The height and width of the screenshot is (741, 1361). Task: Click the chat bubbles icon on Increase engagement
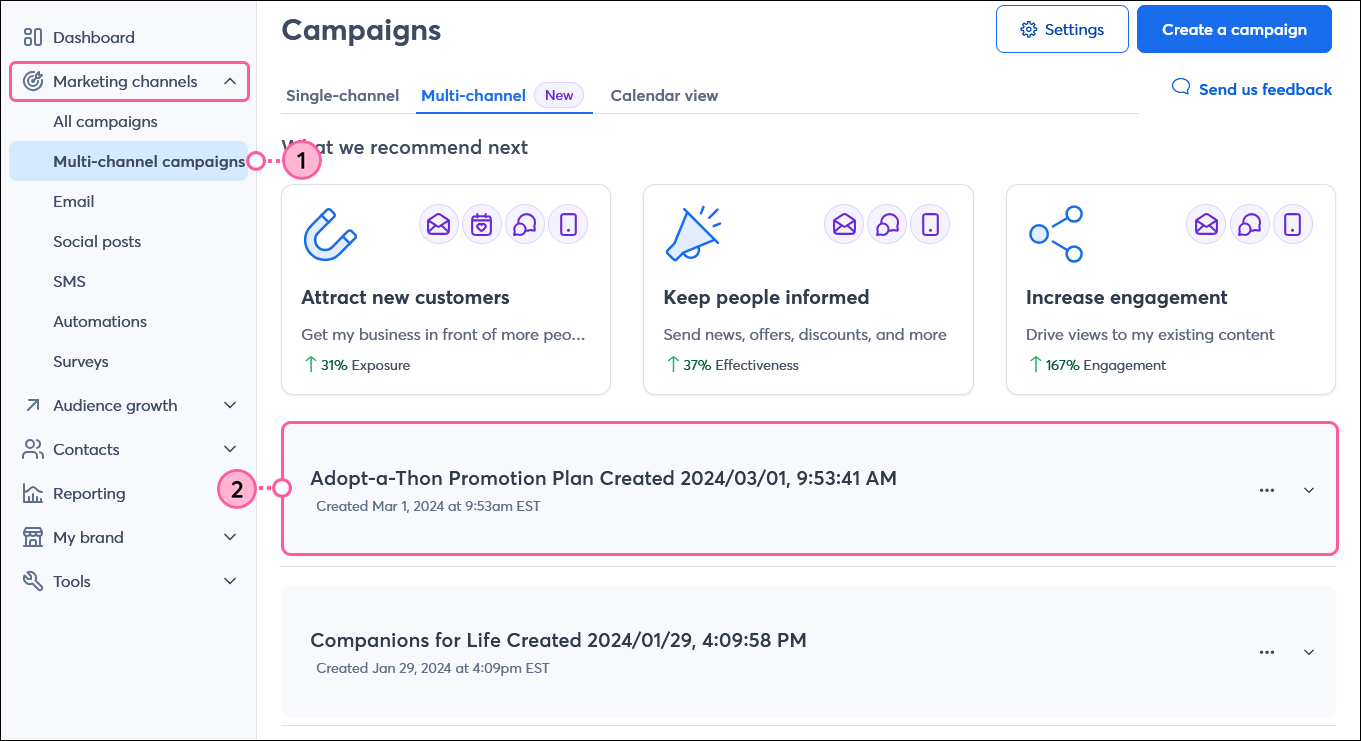(1249, 224)
